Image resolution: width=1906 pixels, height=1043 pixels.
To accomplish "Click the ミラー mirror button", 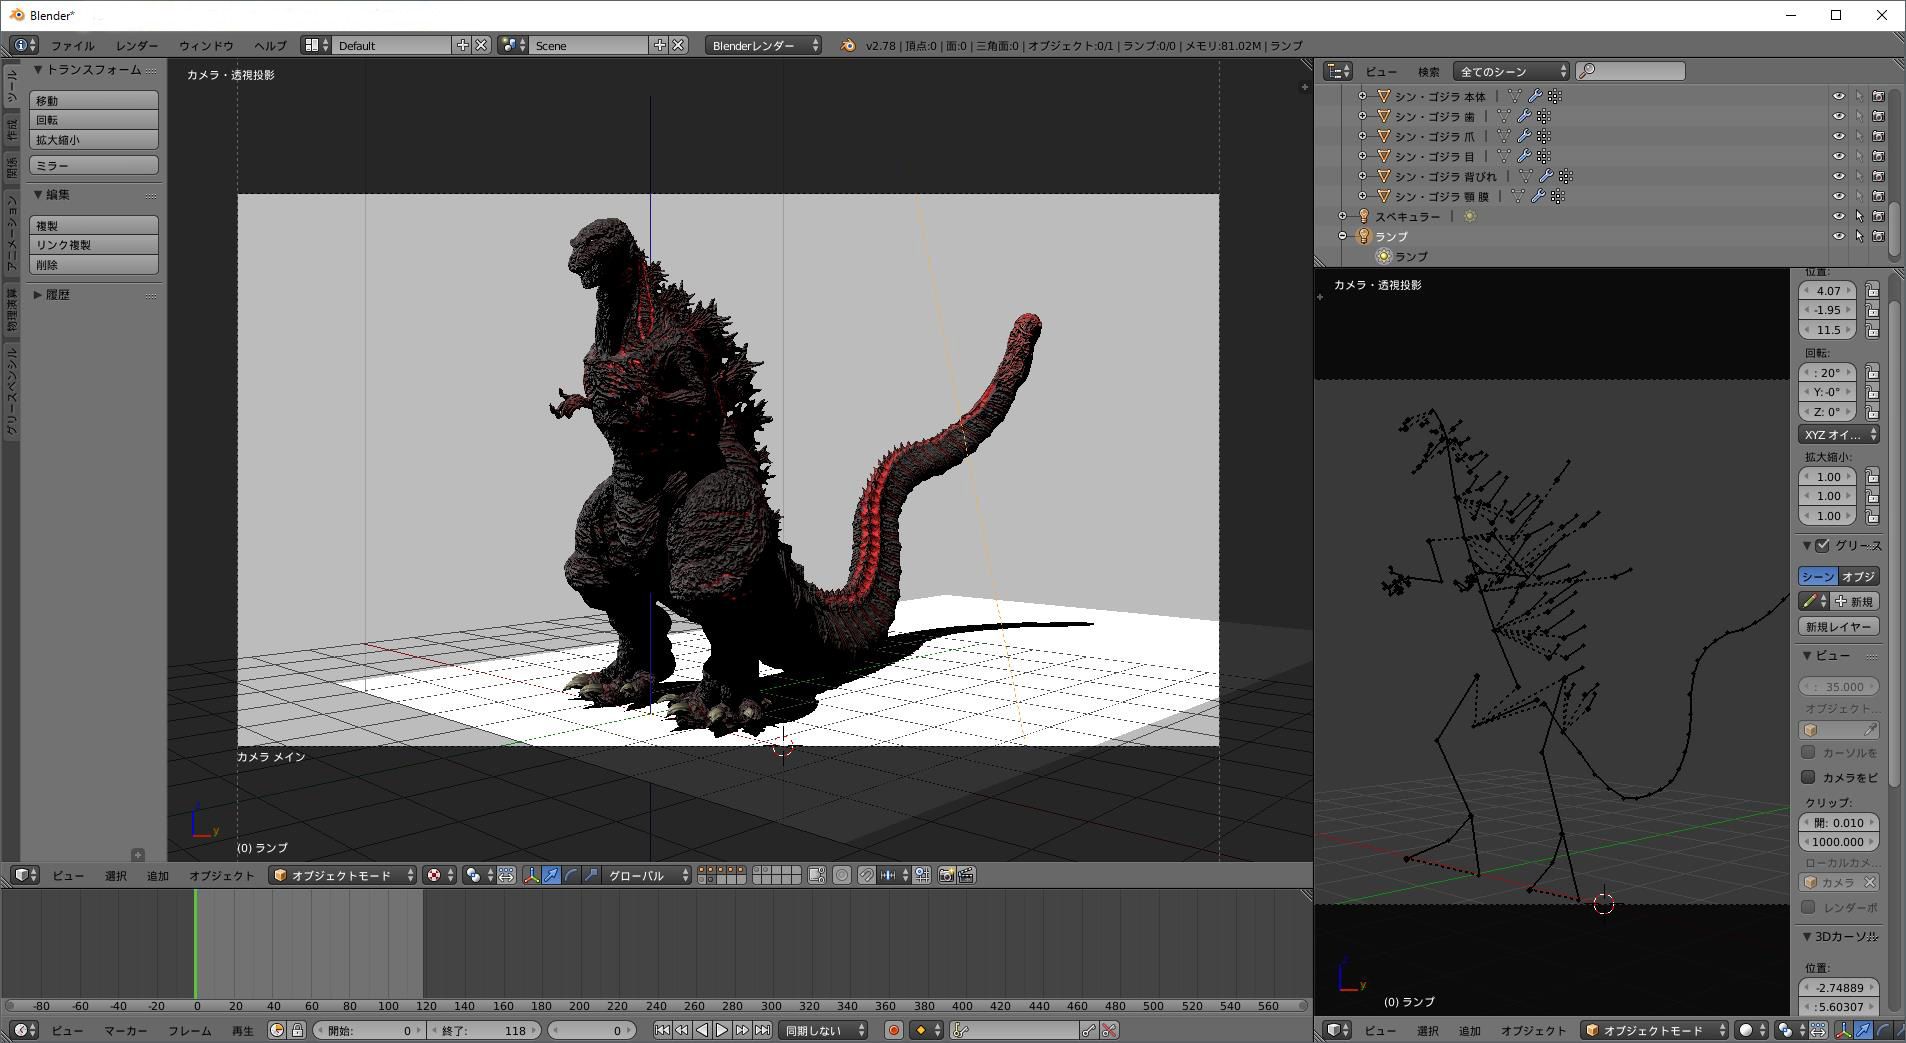I will point(94,166).
